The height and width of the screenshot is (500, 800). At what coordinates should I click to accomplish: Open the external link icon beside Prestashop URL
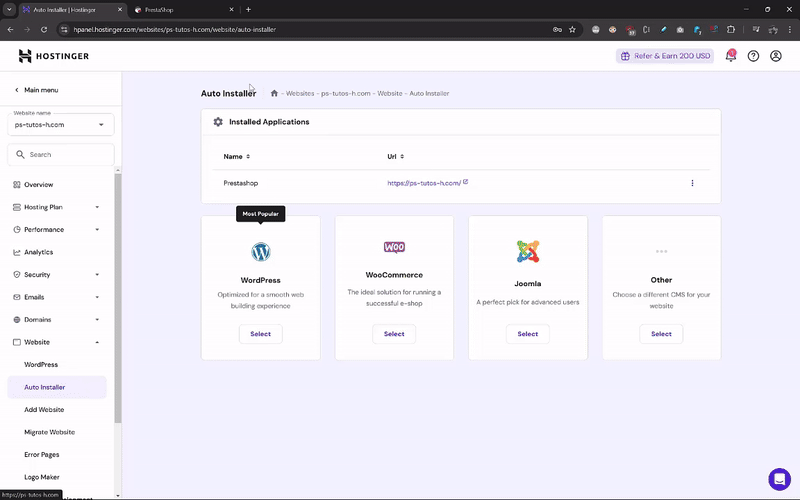pos(465,182)
